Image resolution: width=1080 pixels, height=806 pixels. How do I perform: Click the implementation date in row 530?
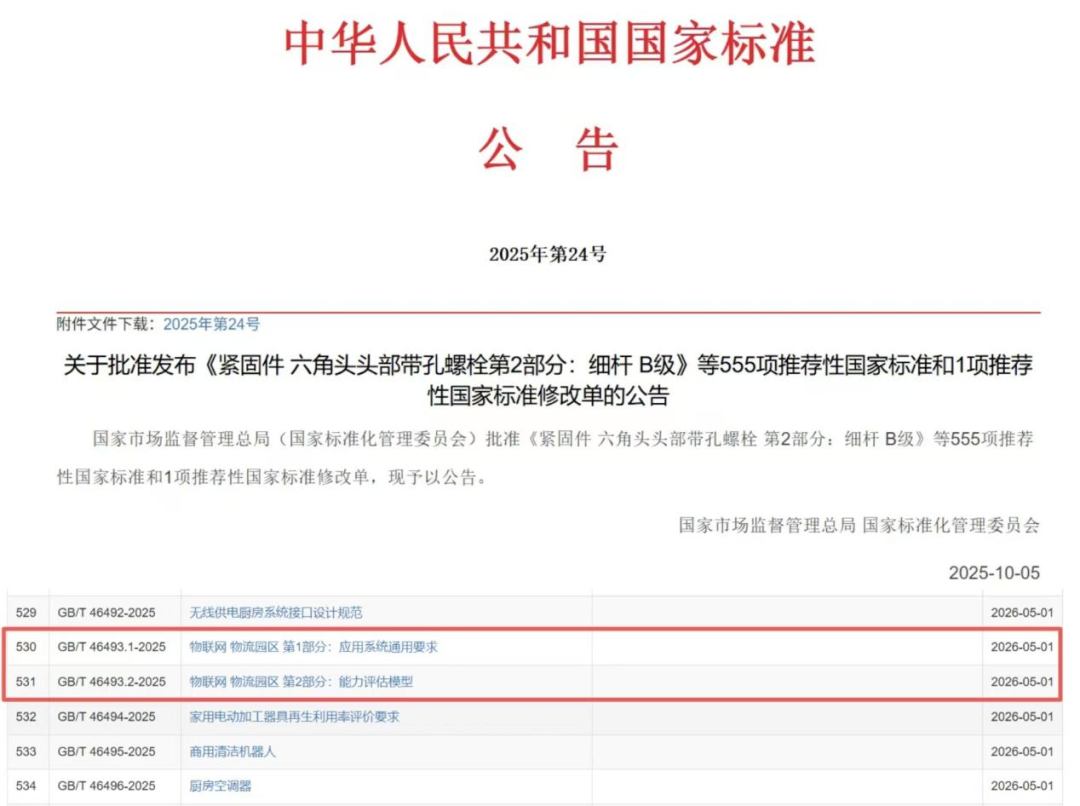1021,647
